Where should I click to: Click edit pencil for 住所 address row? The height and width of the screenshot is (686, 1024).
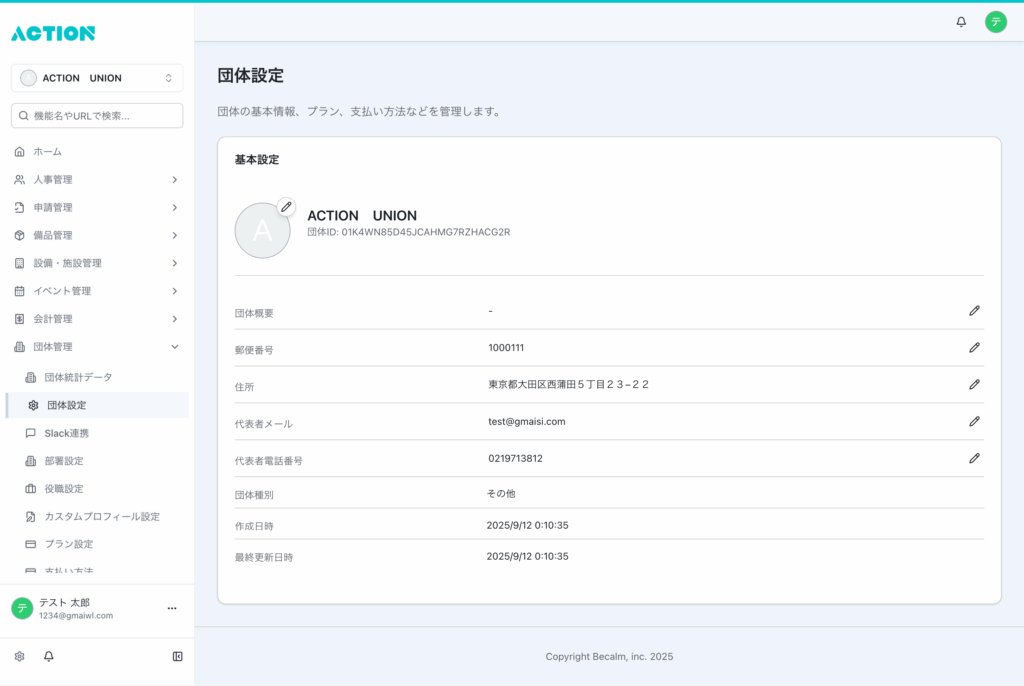click(x=974, y=385)
